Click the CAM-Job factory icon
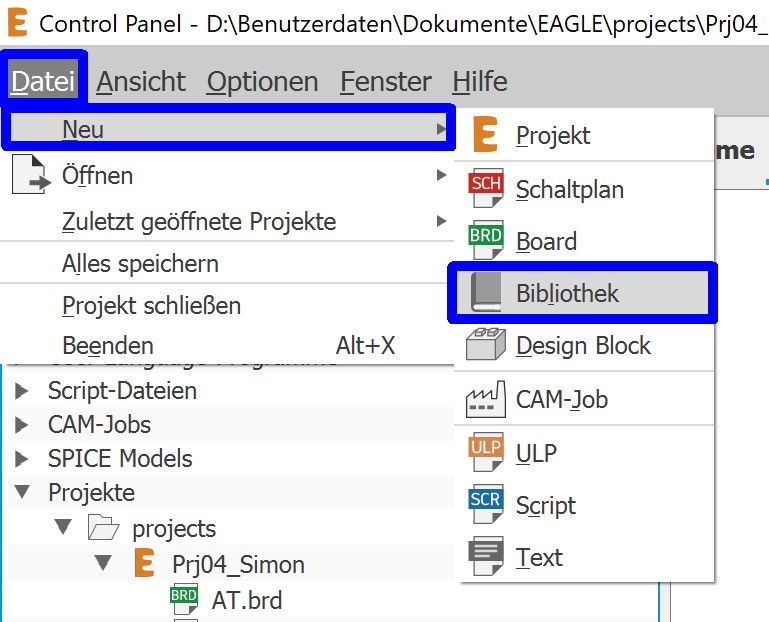This screenshot has height=622, width=769. [x=486, y=400]
